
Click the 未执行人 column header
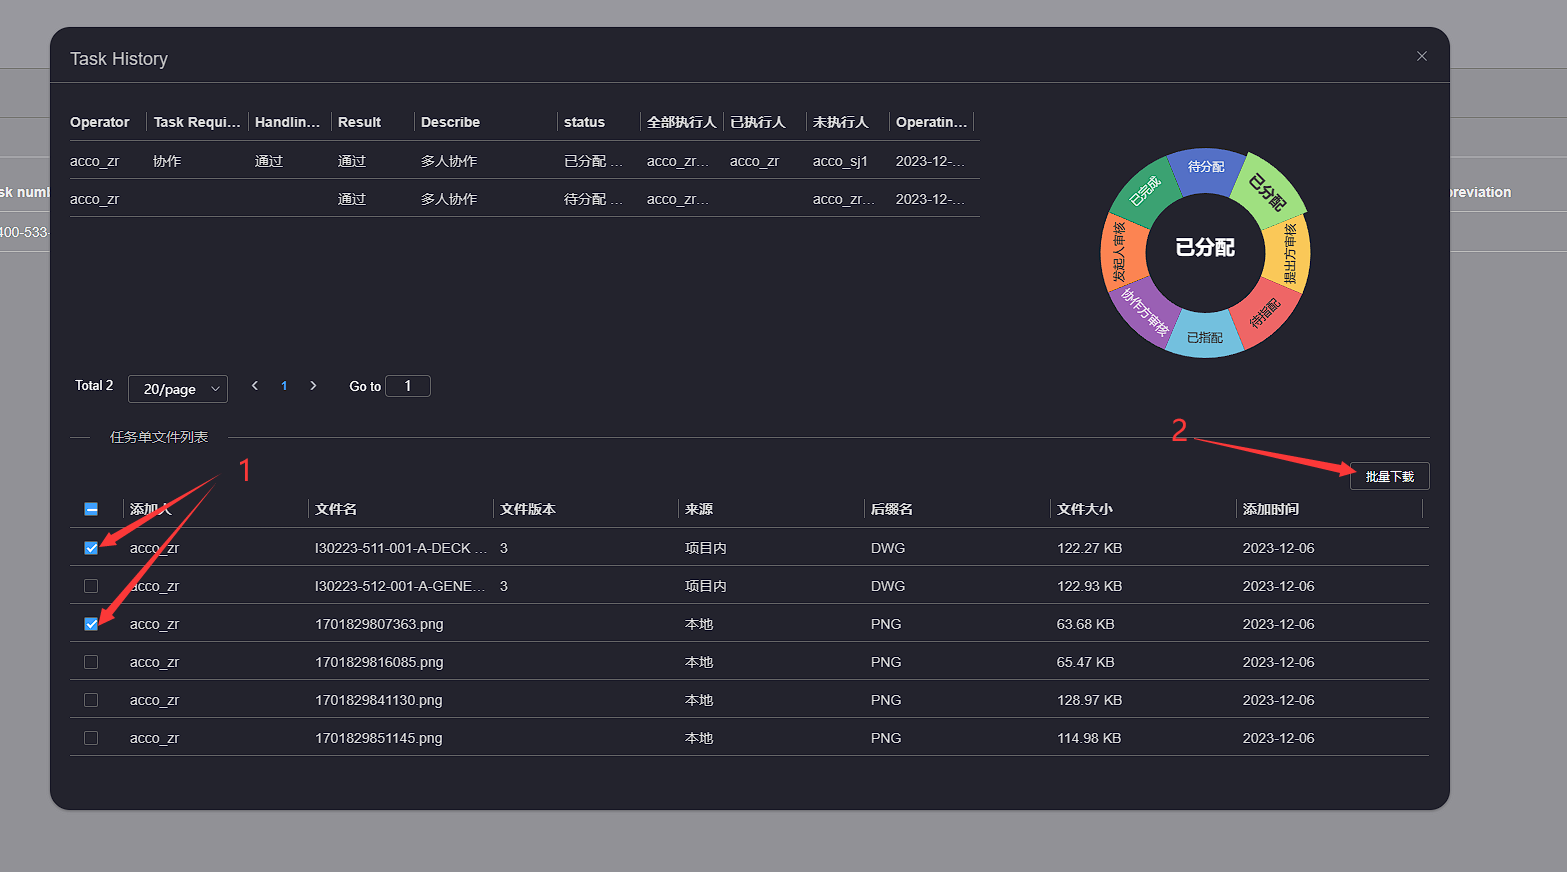pos(841,122)
